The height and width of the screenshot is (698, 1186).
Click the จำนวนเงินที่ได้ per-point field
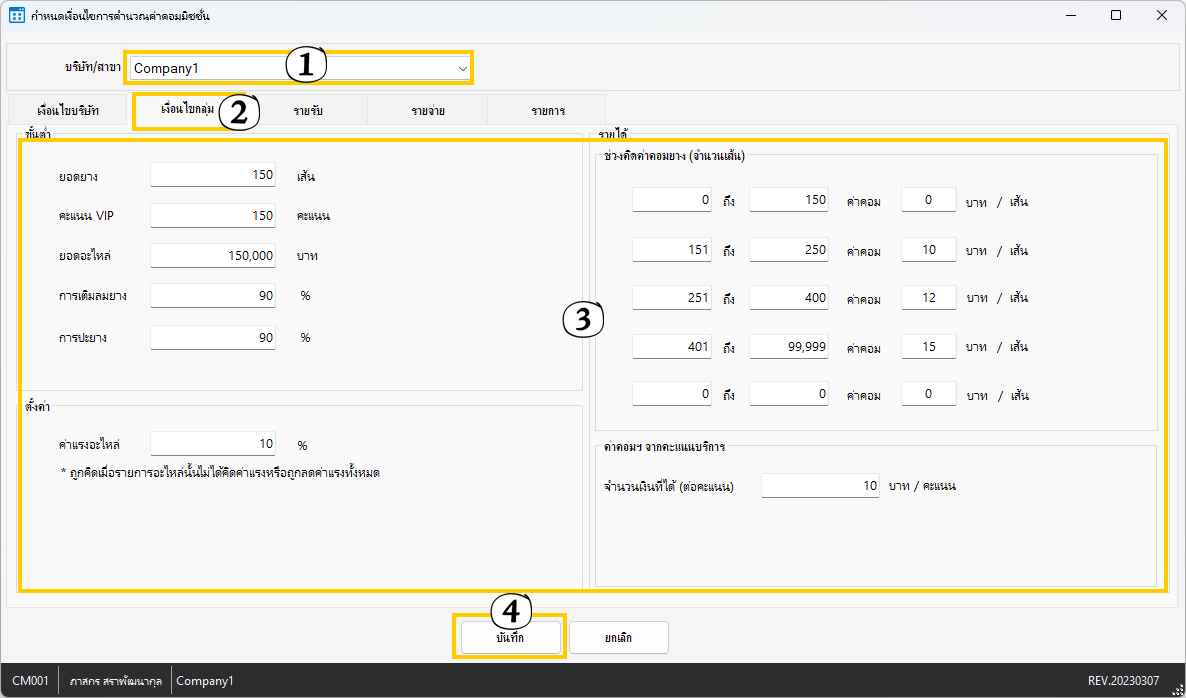(820, 486)
